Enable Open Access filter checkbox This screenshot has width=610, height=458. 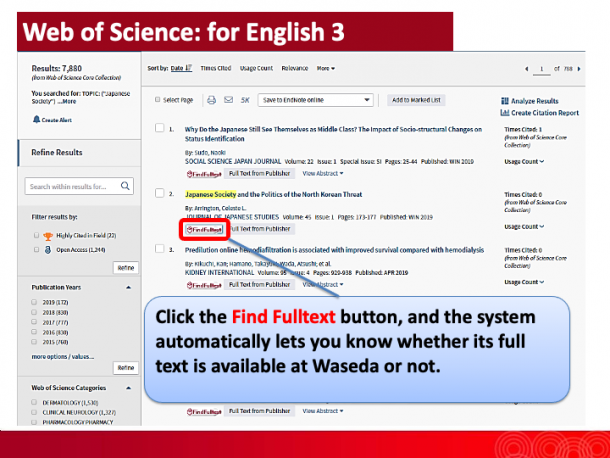point(36,249)
